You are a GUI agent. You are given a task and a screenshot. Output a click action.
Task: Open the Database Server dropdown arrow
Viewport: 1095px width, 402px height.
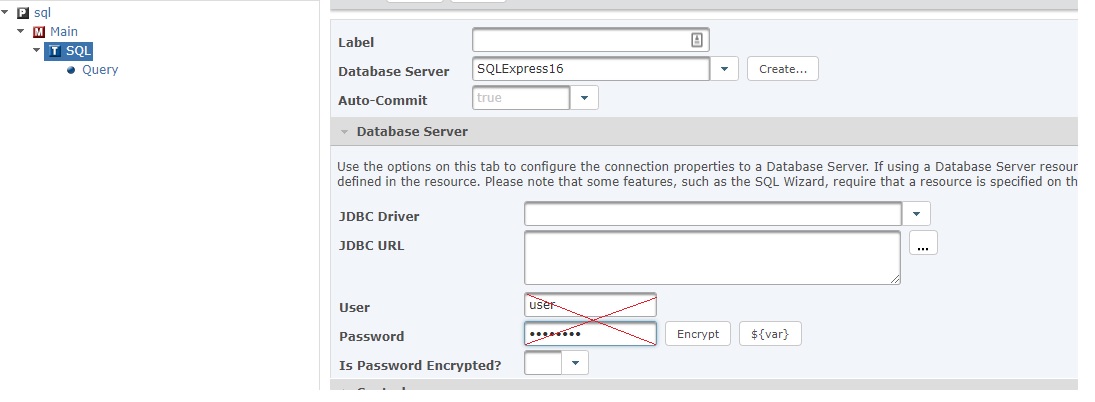pyautogui.click(x=725, y=70)
